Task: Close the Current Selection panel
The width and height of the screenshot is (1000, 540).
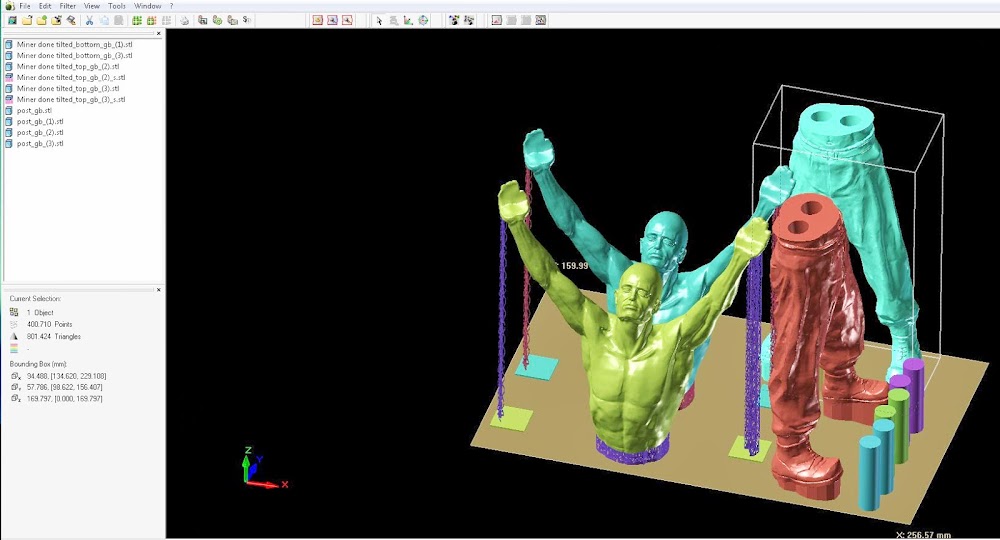Action: coord(159,289)
